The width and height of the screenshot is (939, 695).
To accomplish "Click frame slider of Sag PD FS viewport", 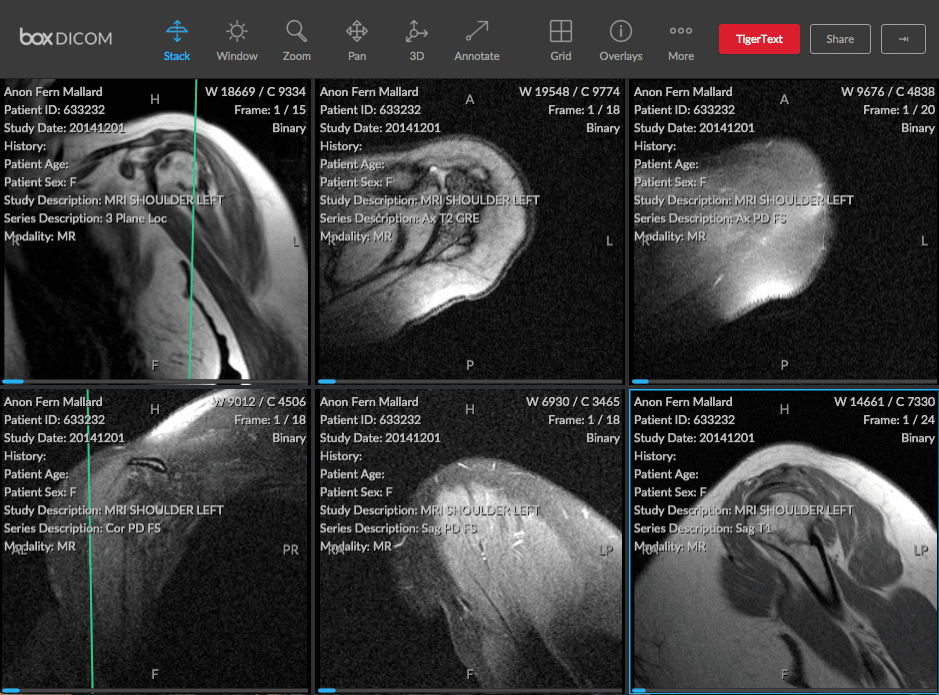I will [x=470, y=691].
